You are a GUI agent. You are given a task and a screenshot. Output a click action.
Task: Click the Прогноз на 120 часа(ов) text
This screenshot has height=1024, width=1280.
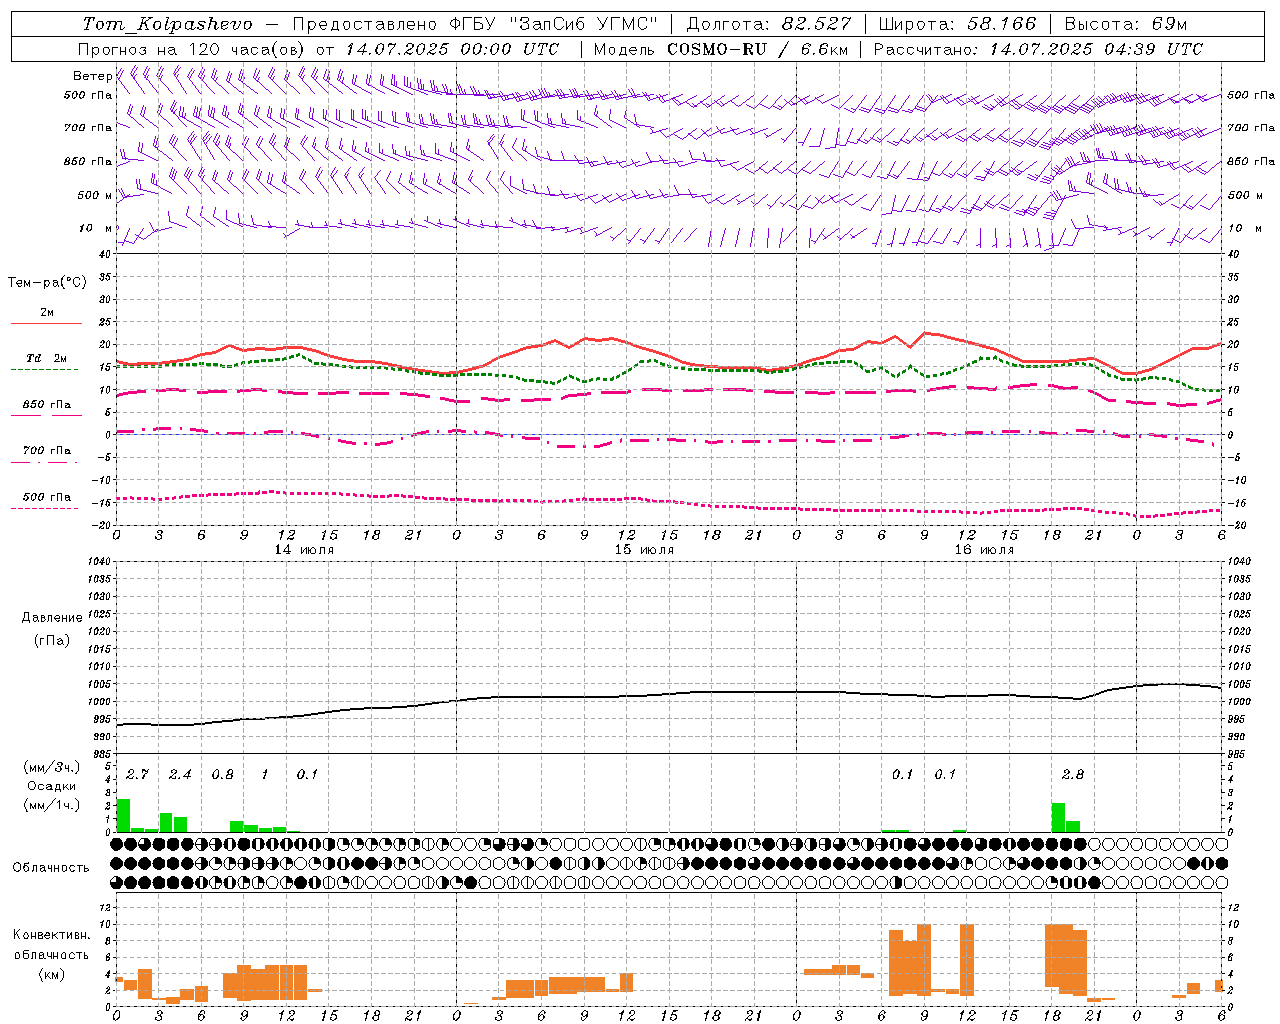(193, 49)
